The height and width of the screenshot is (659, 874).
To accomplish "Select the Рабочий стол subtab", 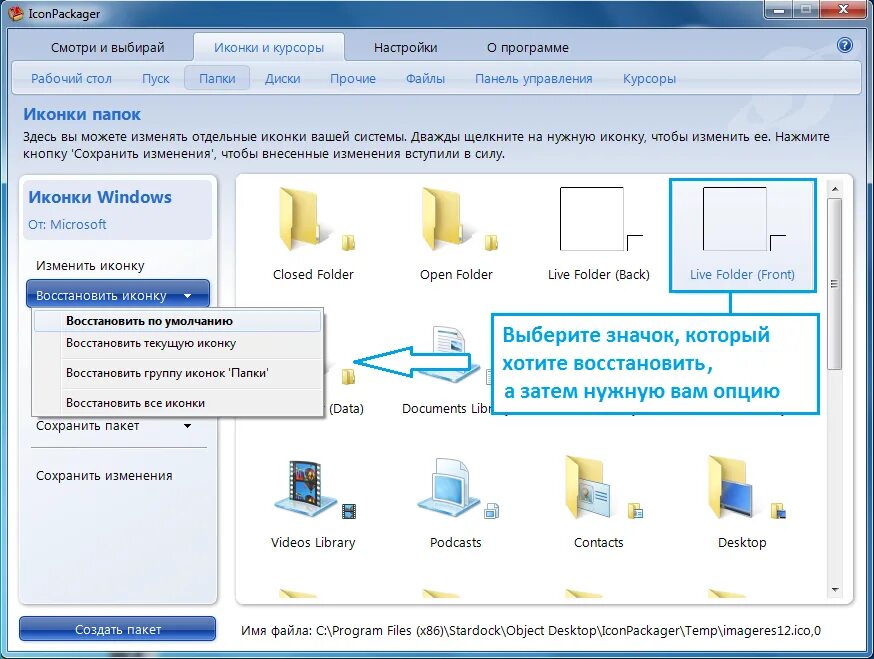I will coord(71,79).
